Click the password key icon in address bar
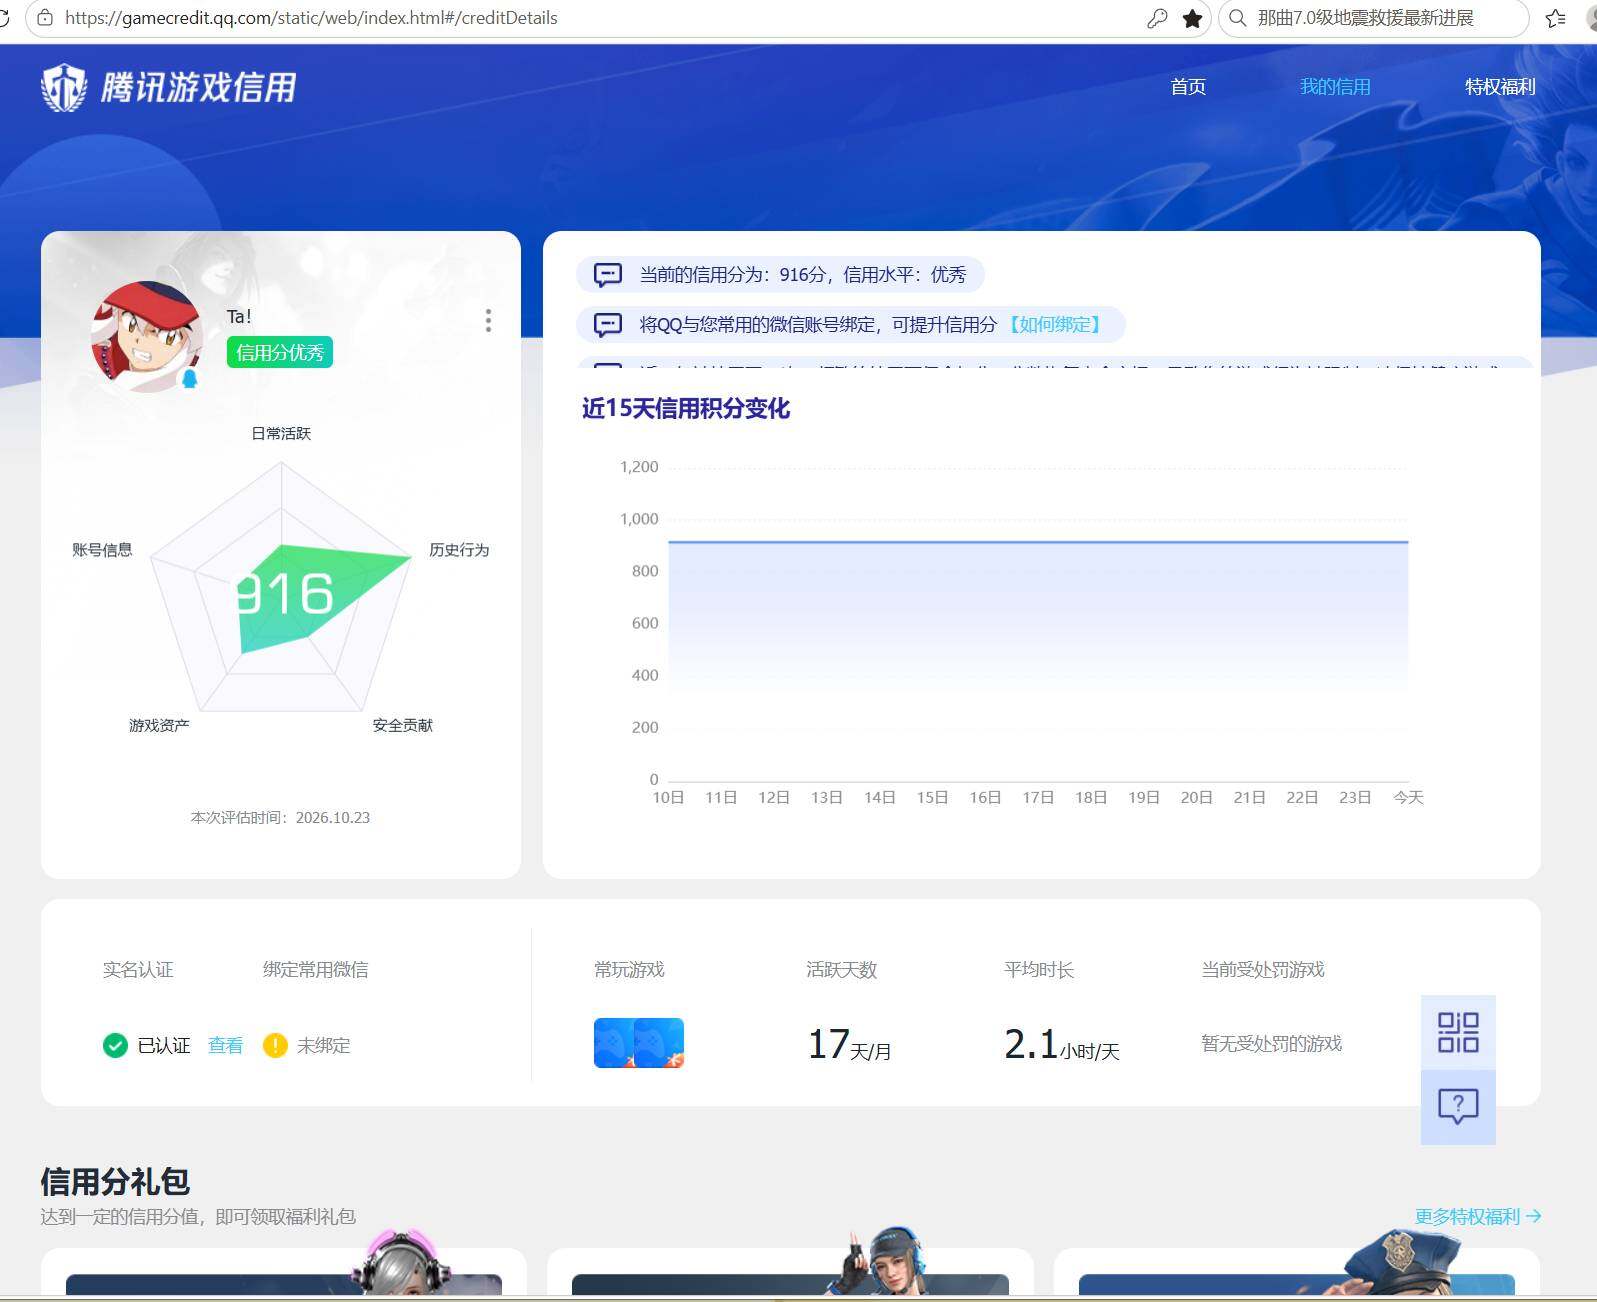Screen dimensions: 1597x1302 [1157, 18]
